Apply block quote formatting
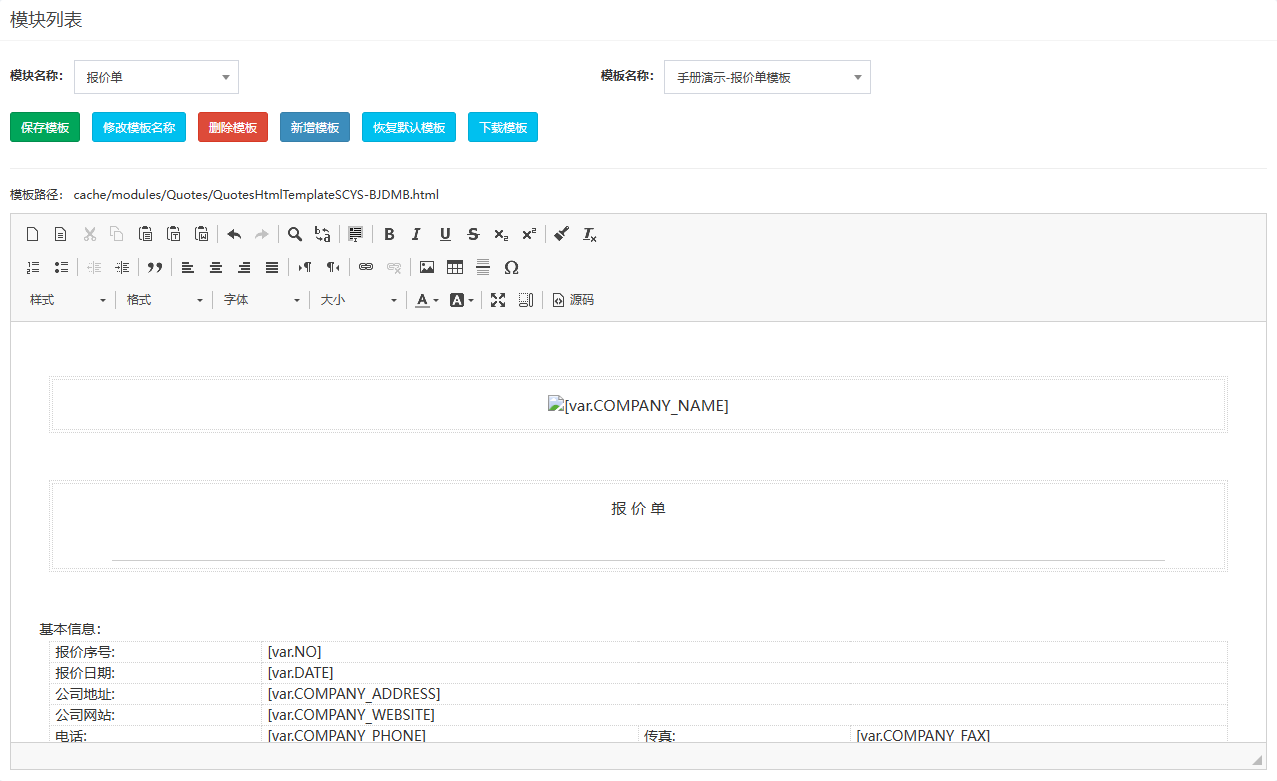 coord(155,268)
